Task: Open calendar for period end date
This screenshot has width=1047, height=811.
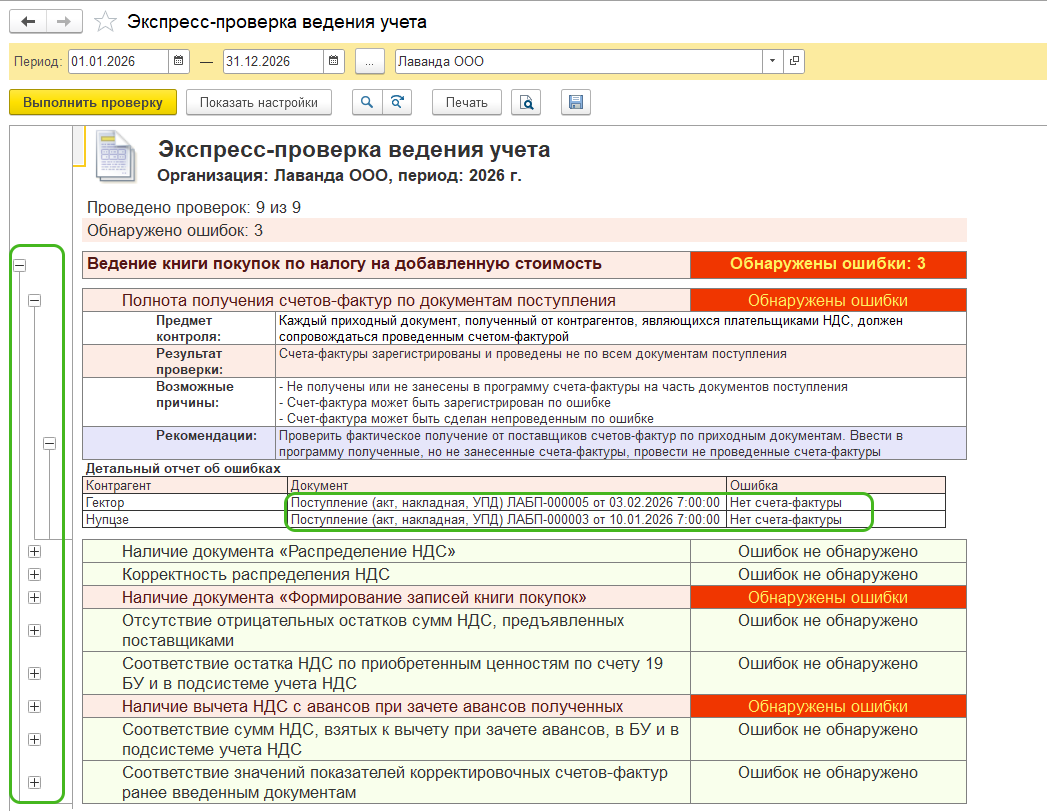Action: click(334, 61)
